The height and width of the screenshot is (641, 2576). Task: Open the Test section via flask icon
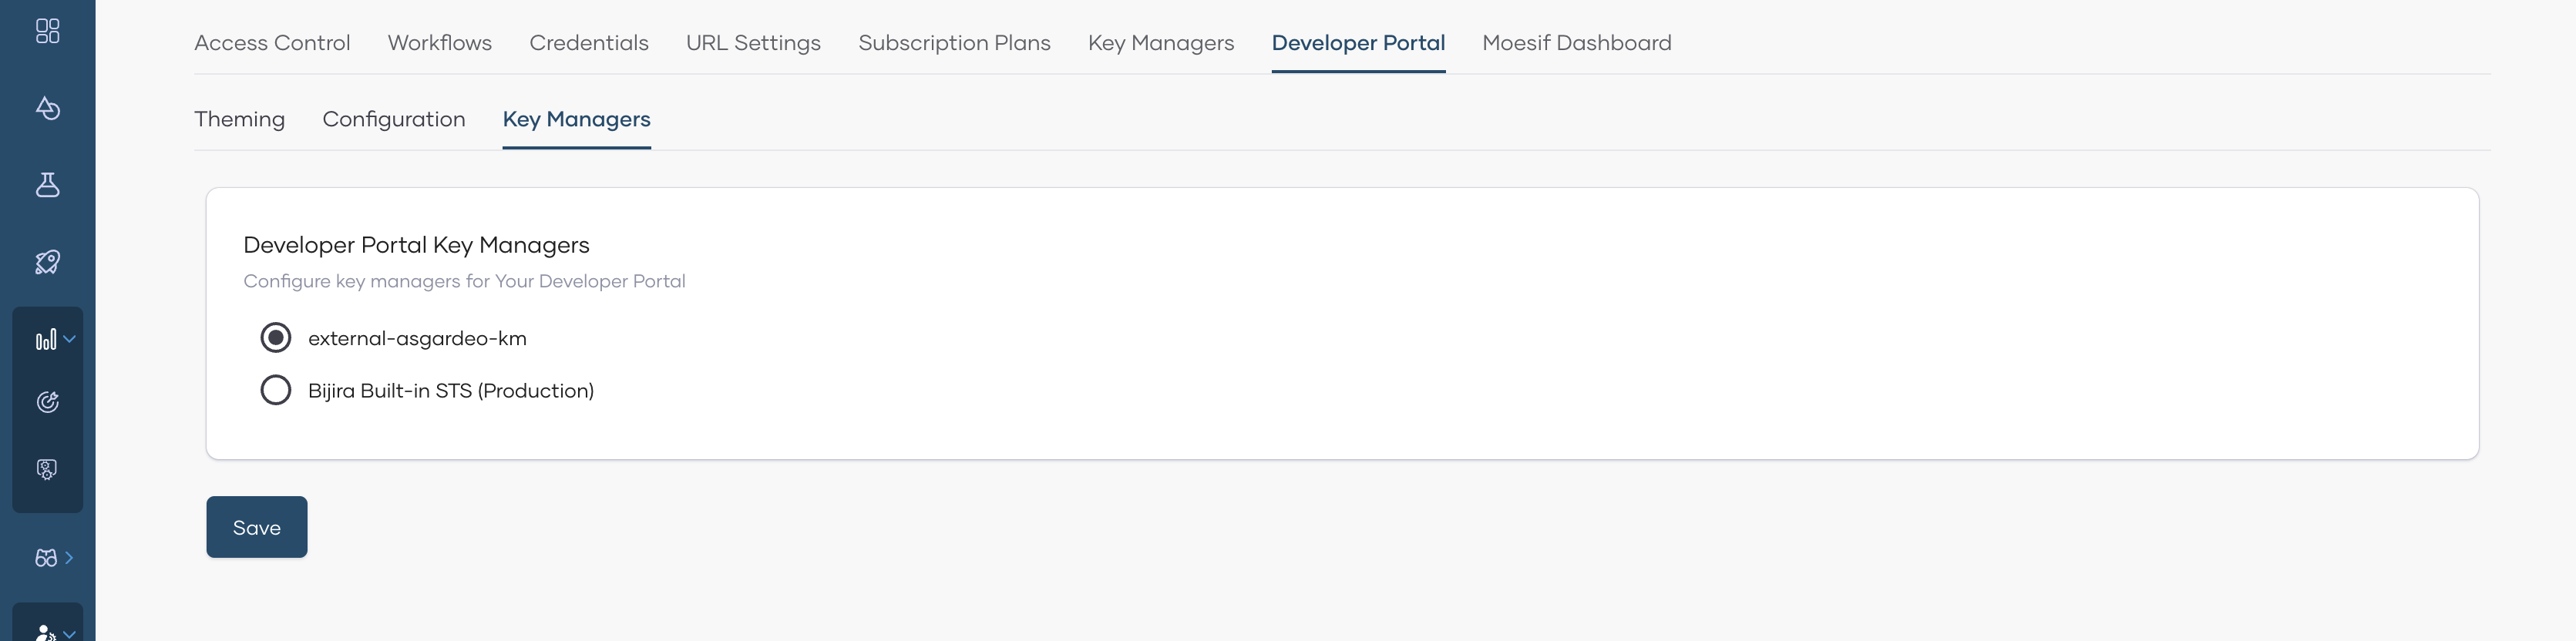pos(47,185)
